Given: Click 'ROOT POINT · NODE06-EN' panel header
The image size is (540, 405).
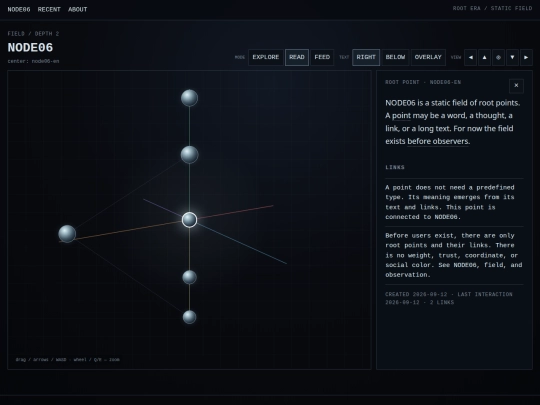Looking at the screenshot, I should (x=423, y=82).
